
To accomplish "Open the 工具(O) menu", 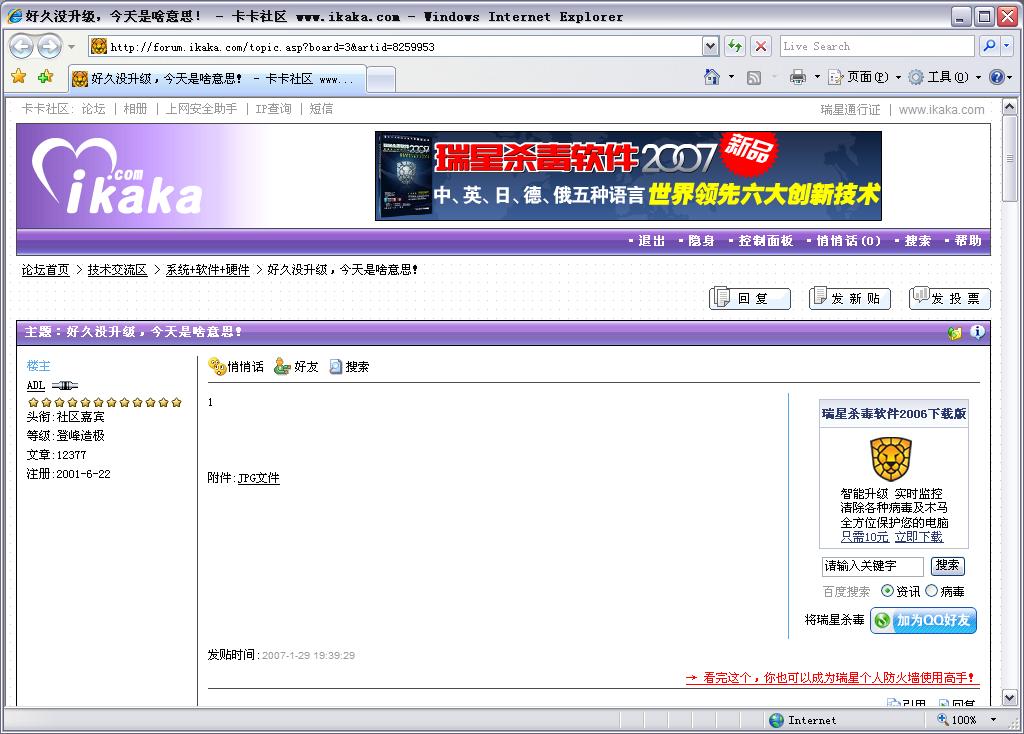I will 945,77.
